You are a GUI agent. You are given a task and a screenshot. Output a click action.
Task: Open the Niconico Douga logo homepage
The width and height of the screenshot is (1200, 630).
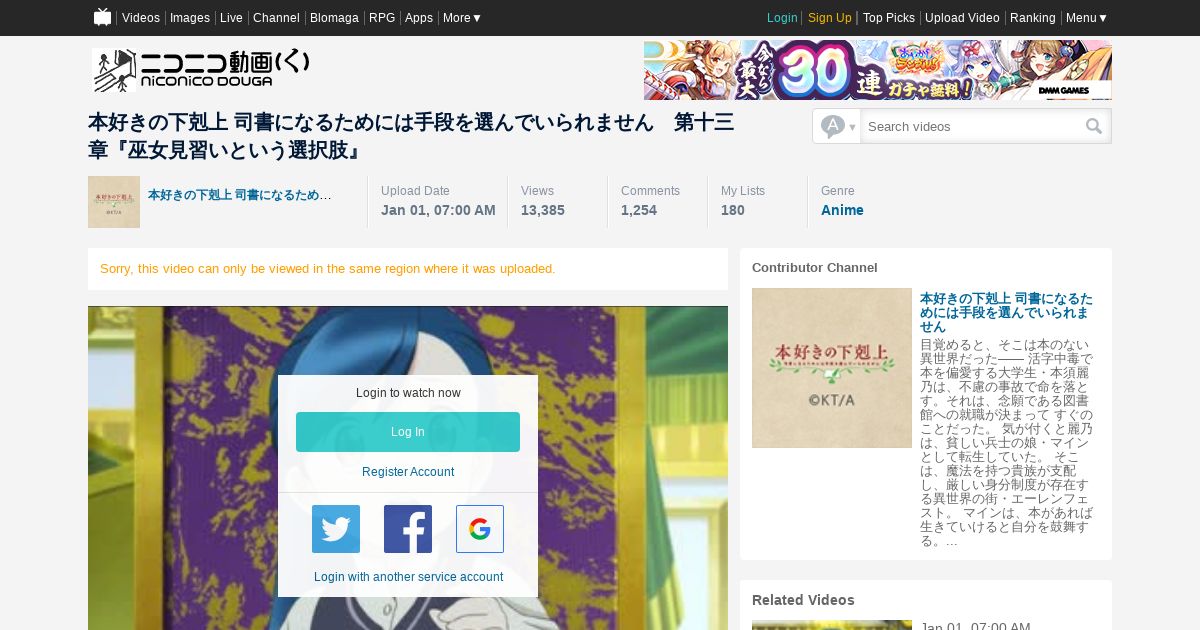click(201, 70)
